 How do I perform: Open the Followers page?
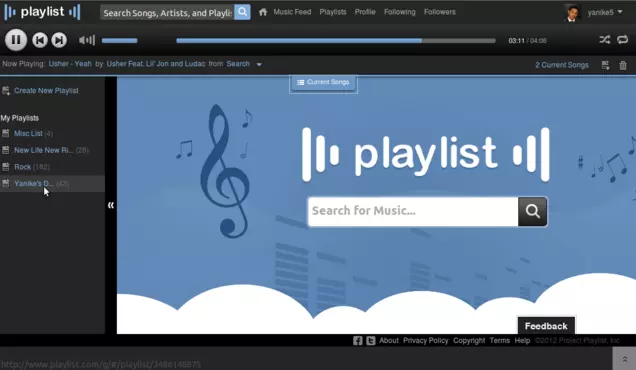point(440,12)
